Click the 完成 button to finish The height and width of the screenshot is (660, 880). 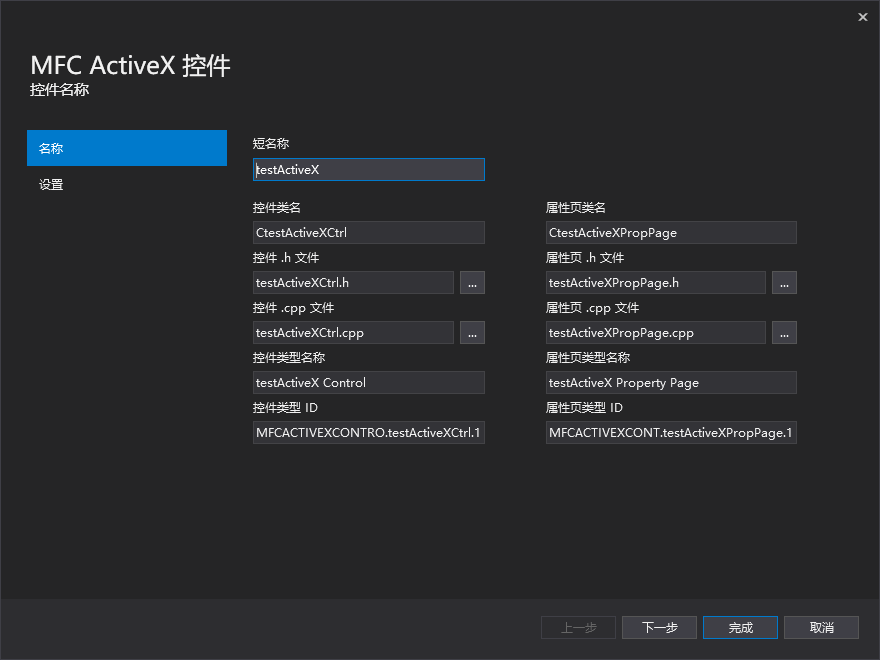740,627
